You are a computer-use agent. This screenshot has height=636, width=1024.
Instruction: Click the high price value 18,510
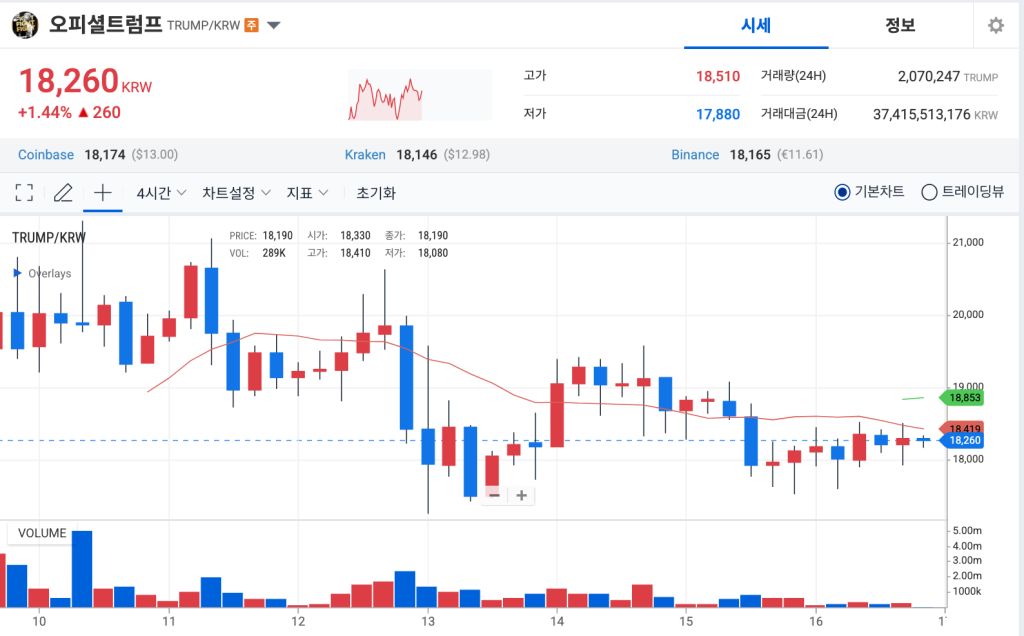[x=718, y=76]
